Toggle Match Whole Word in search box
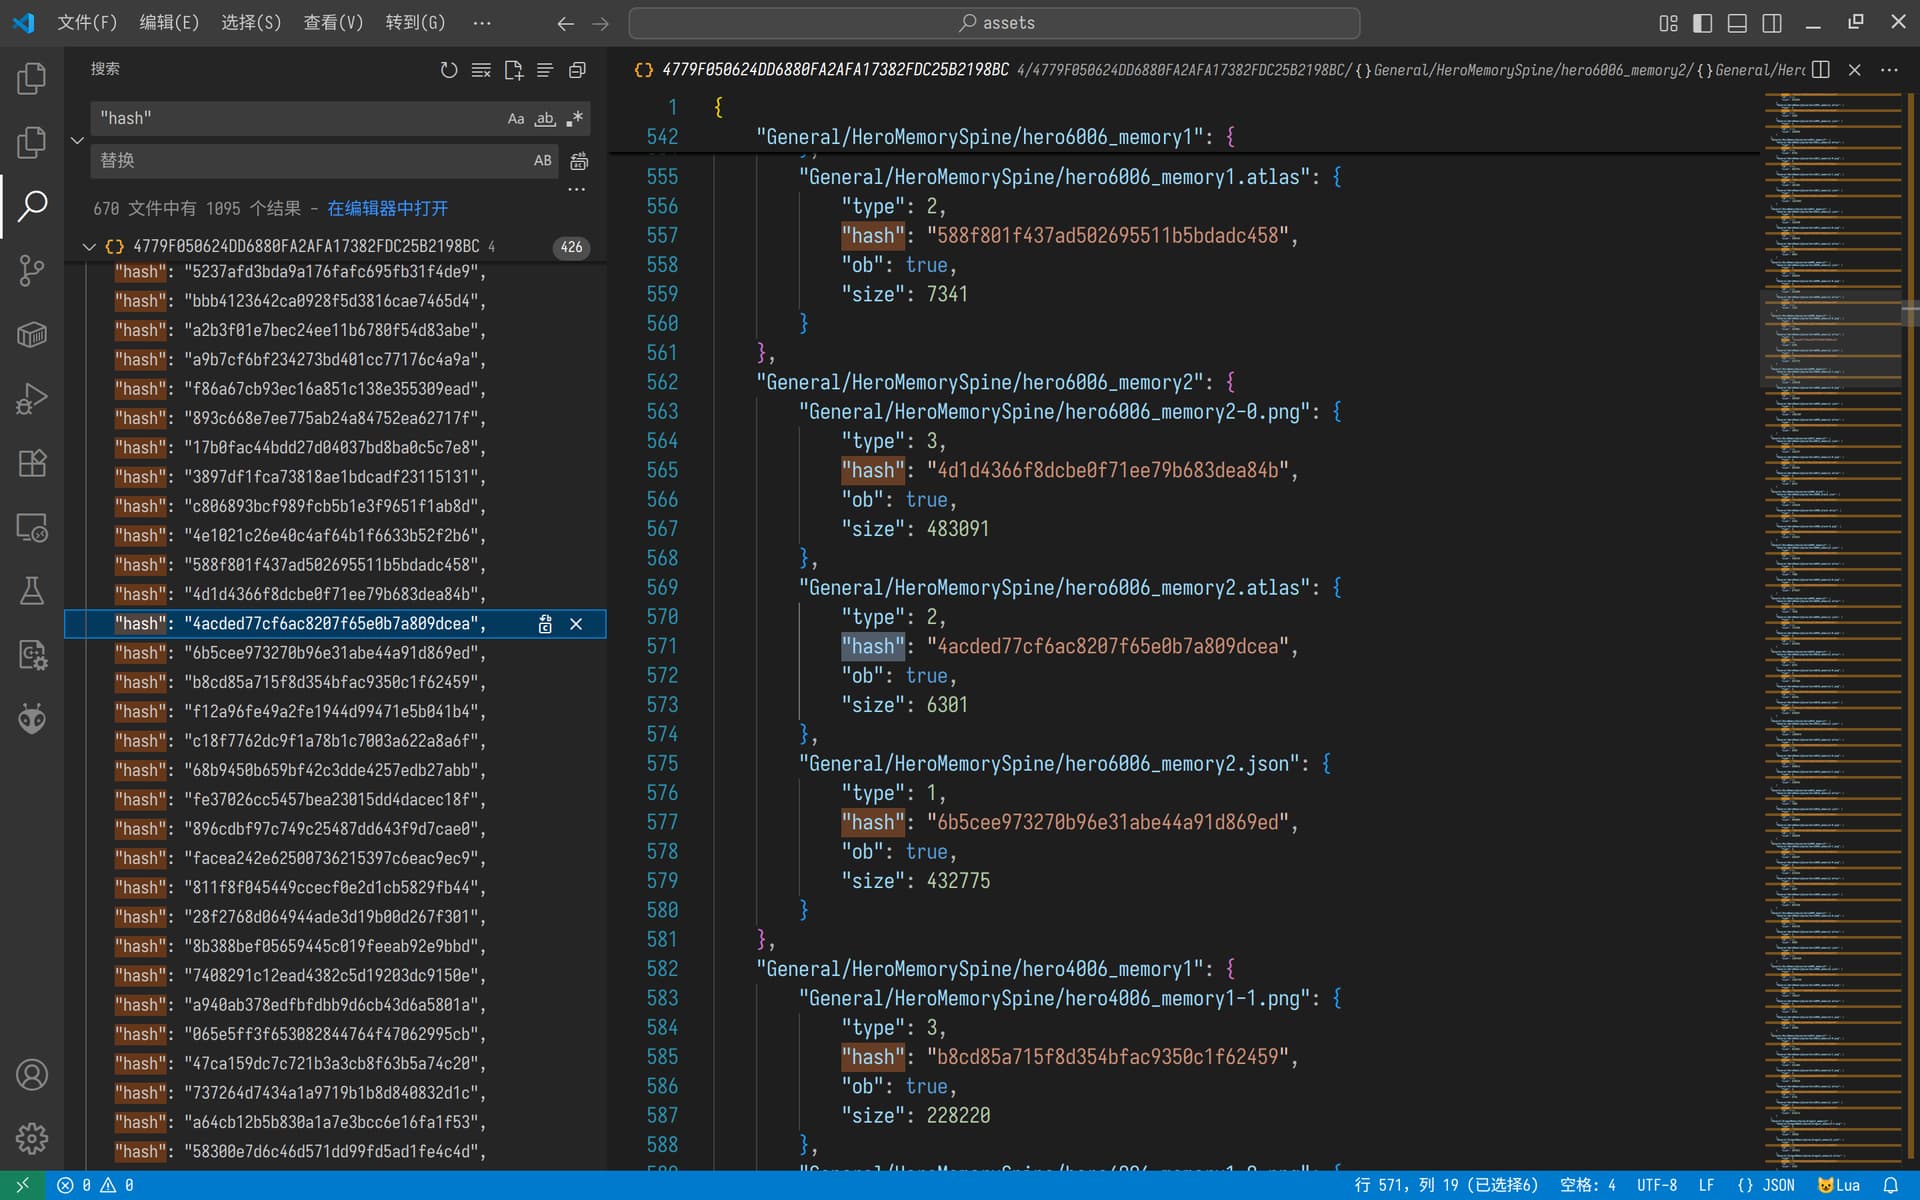The height and width of the screenshot is (1200, 1920). click(545, 119)
